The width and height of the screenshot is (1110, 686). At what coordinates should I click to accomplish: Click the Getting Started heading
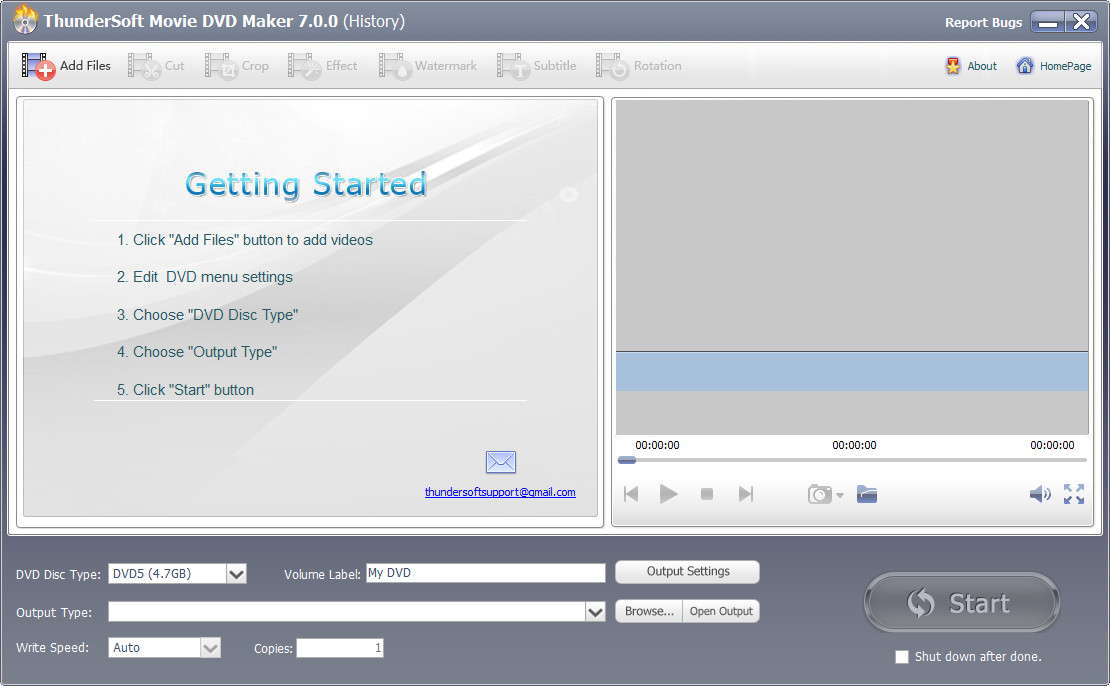pyautogui.click(x=306, y=184)
